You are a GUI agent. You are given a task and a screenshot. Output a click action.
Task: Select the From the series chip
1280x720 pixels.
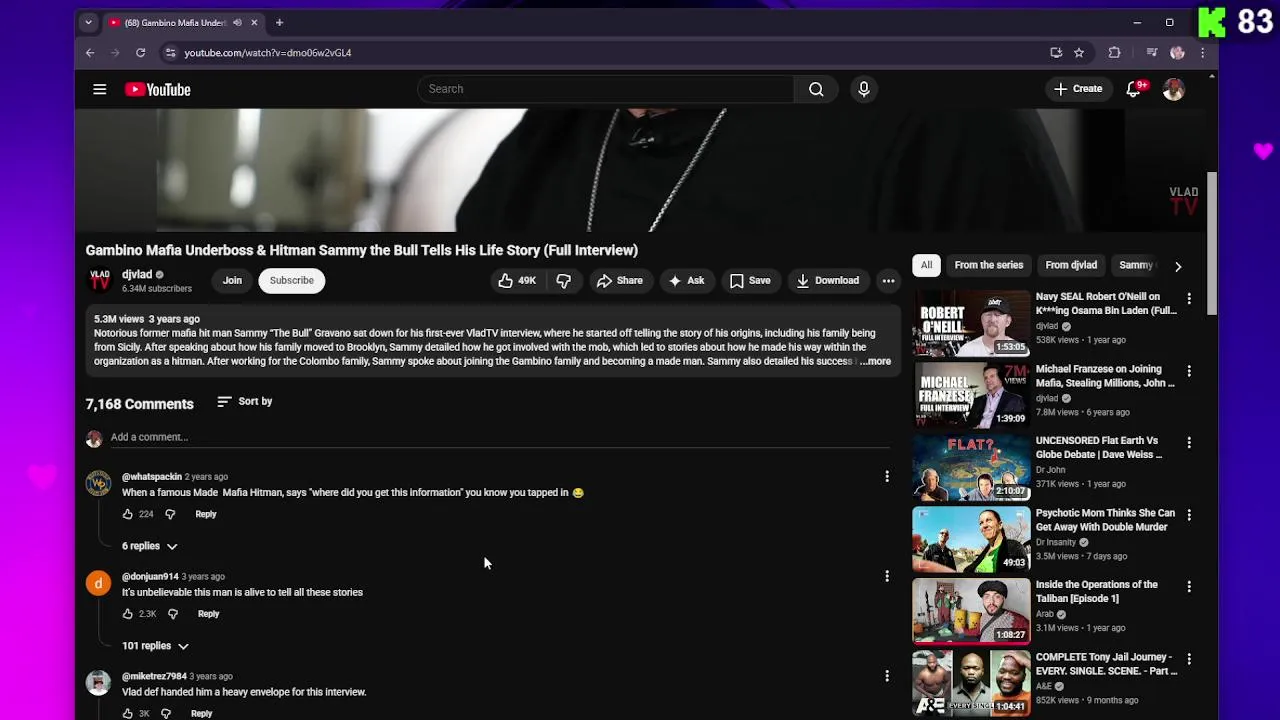(x=989, y=265)
